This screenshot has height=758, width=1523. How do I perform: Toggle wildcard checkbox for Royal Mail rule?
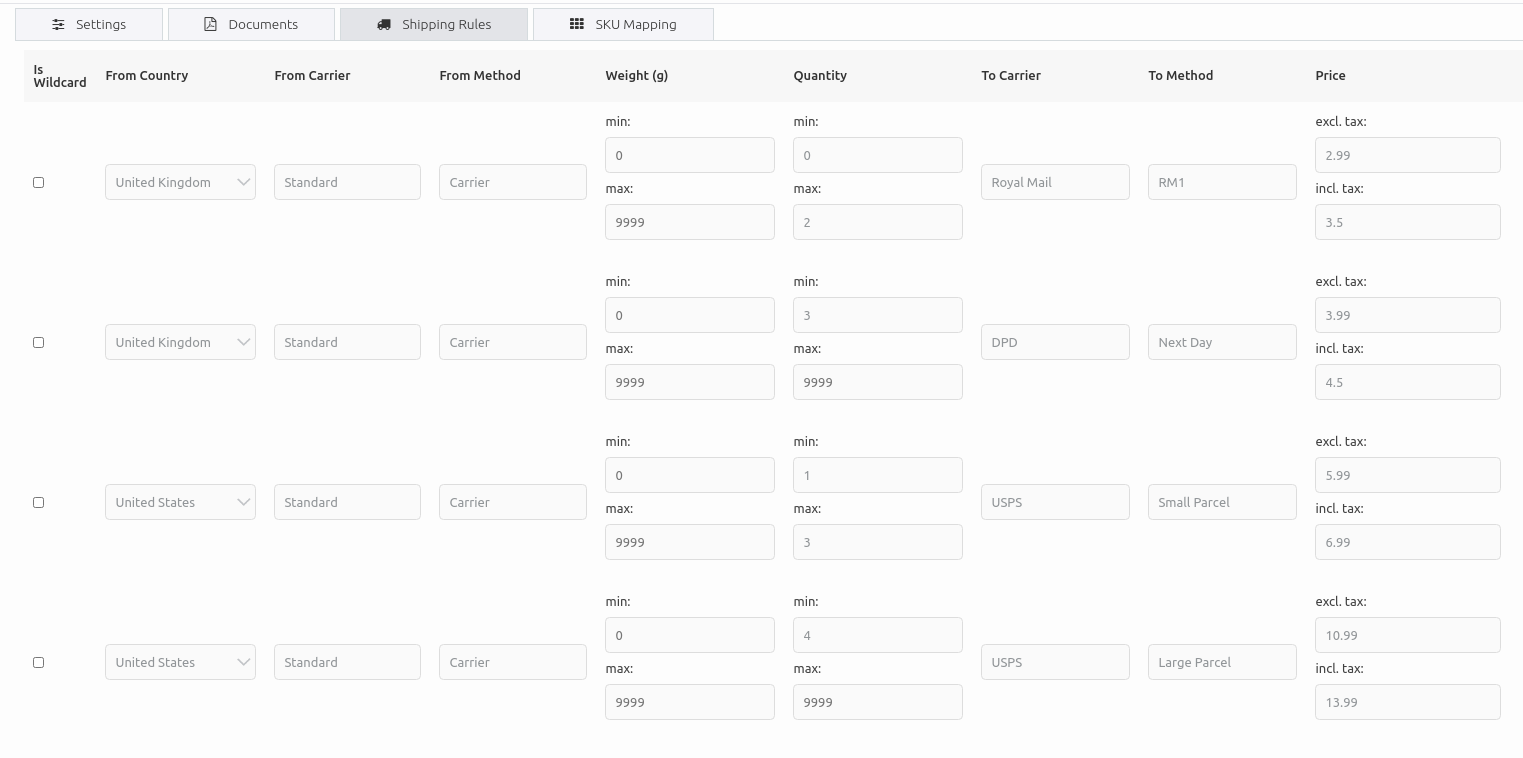tap(39, 182)
